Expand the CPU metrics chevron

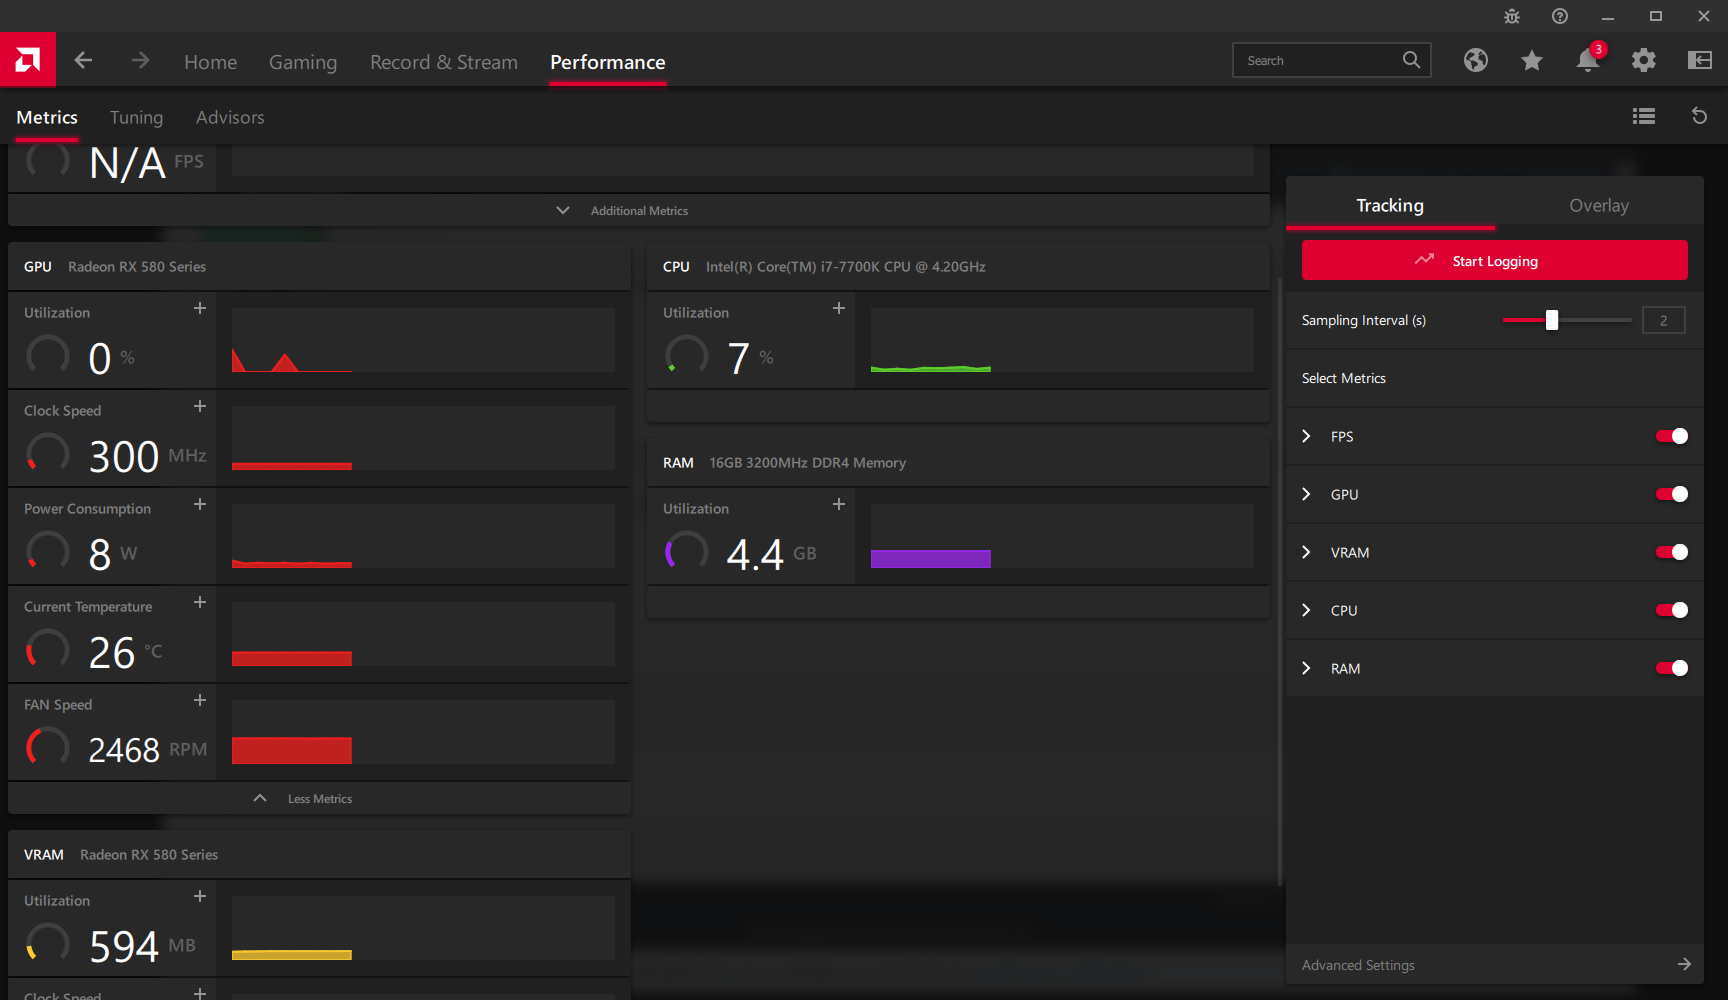[x=1306, y=610]
